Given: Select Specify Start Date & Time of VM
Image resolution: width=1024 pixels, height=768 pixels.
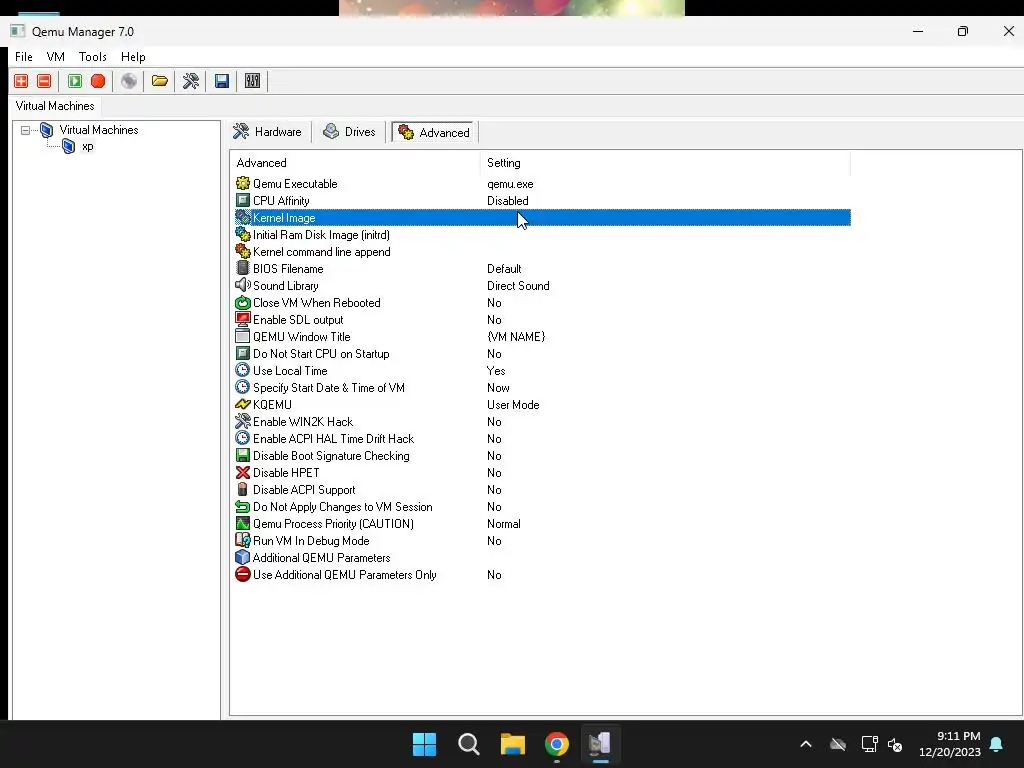Looking at the screenshot, I should 543,387.
